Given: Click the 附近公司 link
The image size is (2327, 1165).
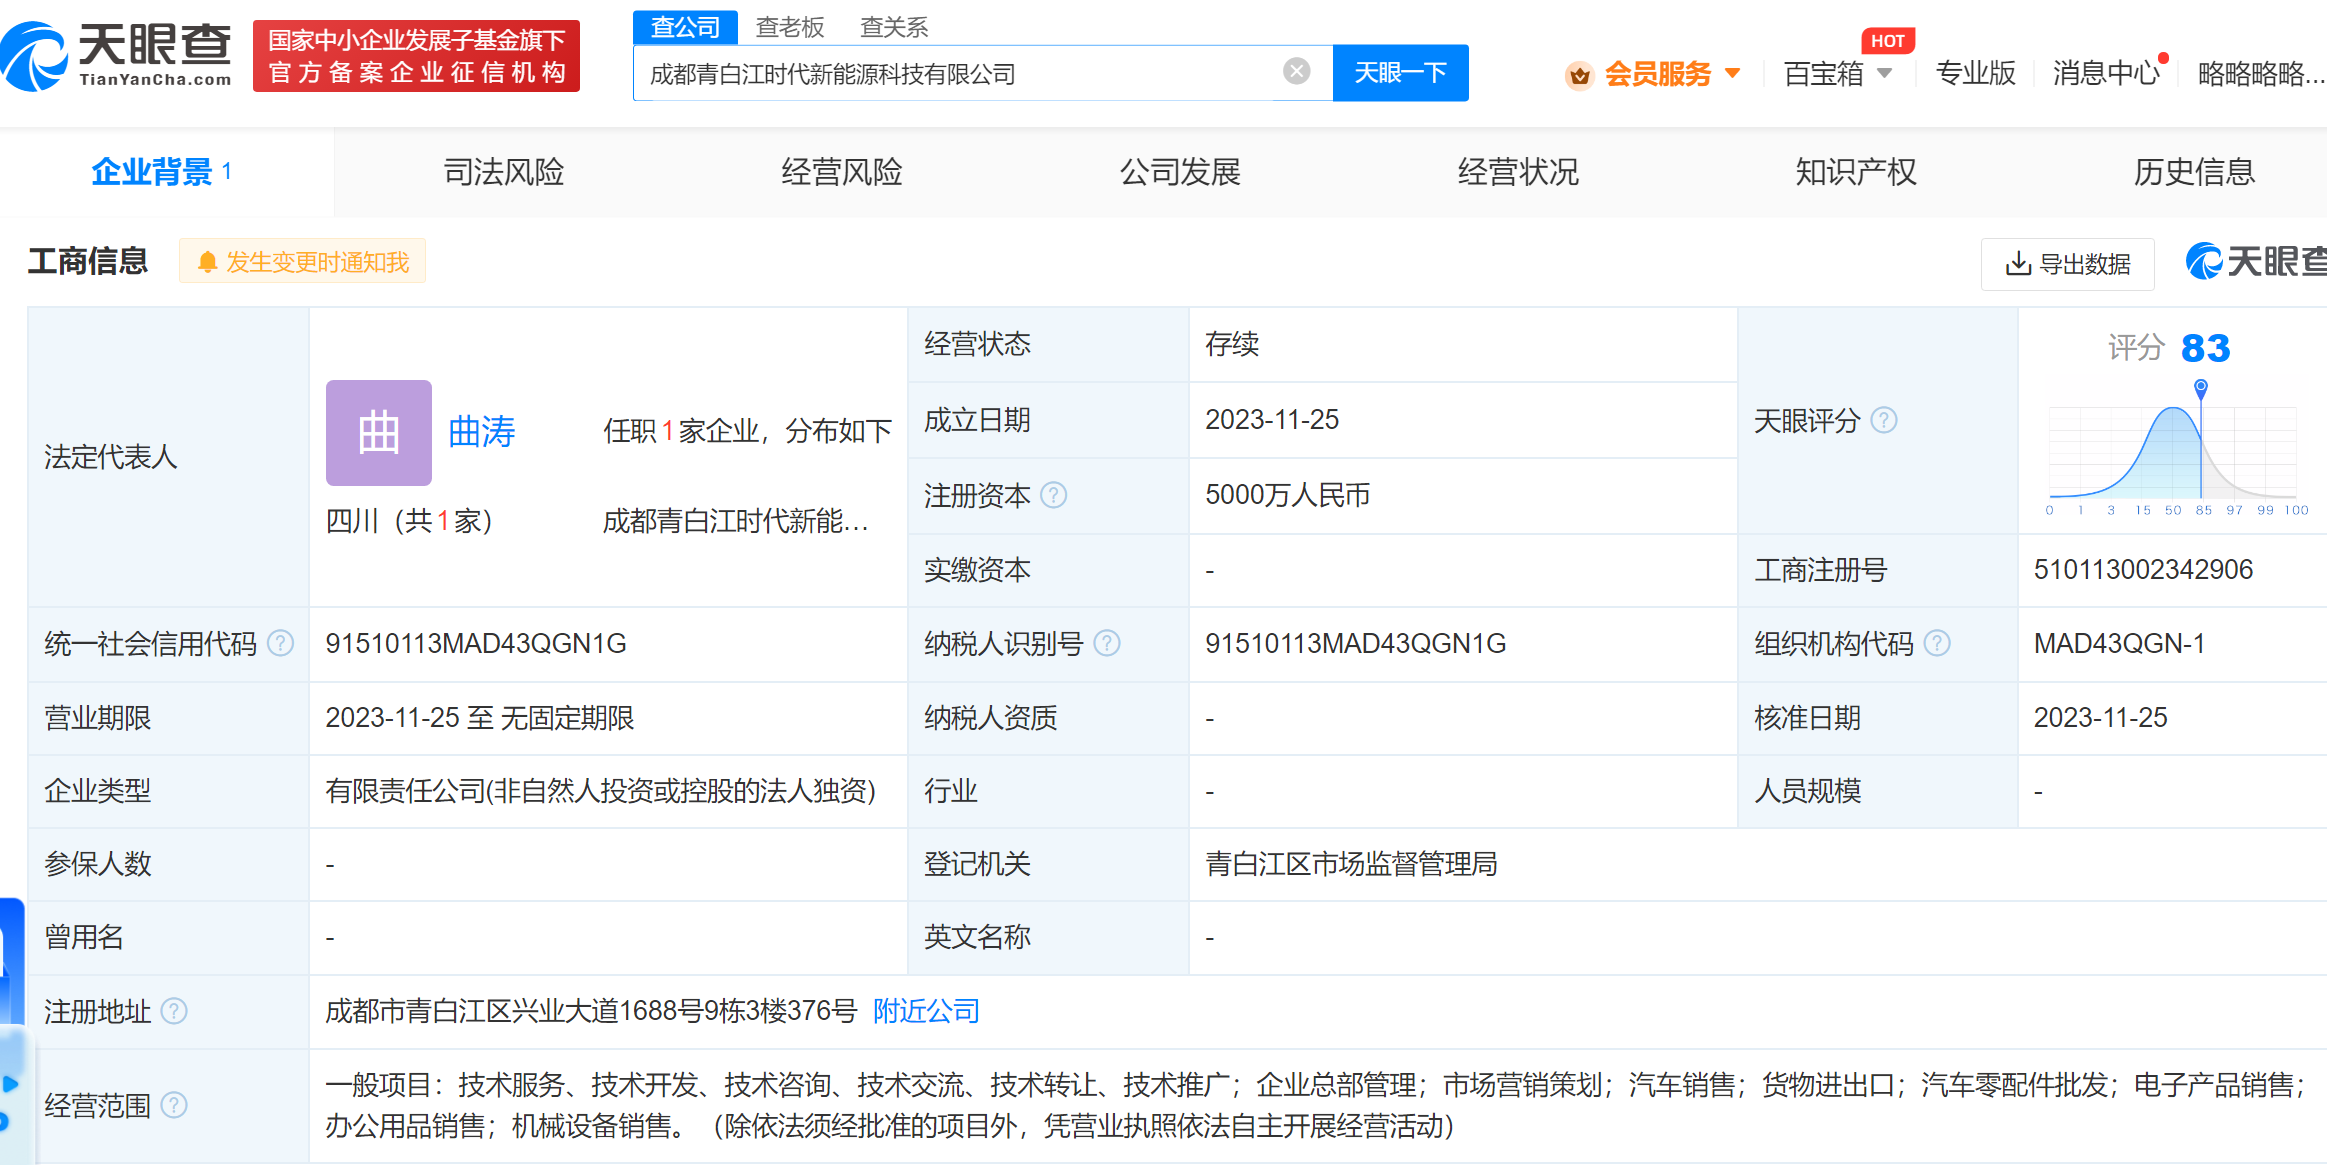Looking at the screenshot, I should pos(926,1011).
